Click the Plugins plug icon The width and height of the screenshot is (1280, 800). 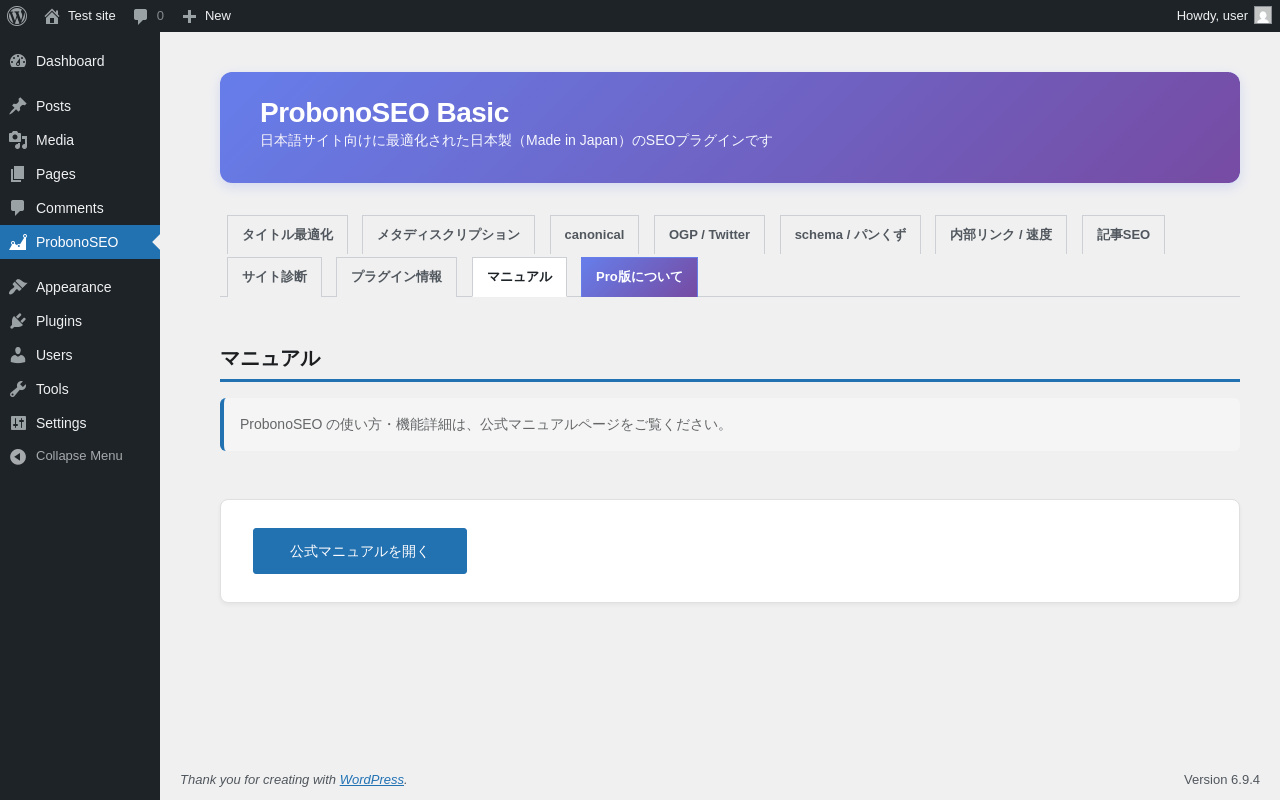click(x=18, y=321)
